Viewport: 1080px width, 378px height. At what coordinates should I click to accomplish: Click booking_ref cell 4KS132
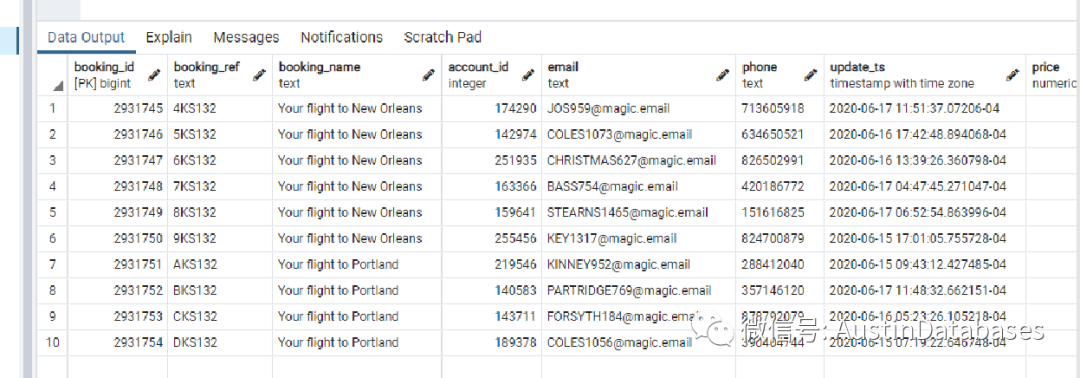click(x=220, y=108)
